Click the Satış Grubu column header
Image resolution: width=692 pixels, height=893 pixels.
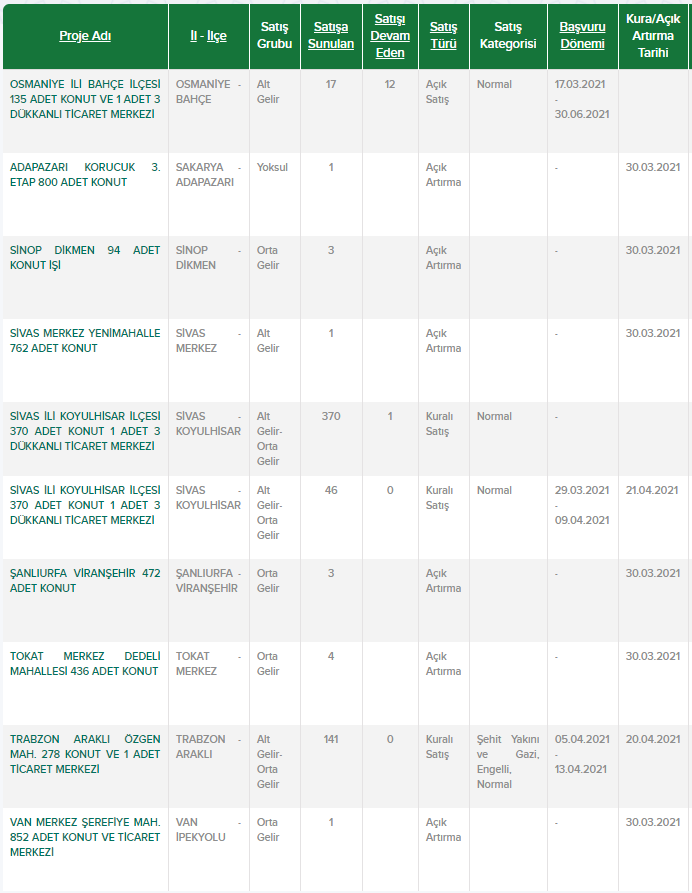pyautogui.click(x=275, y=36)
